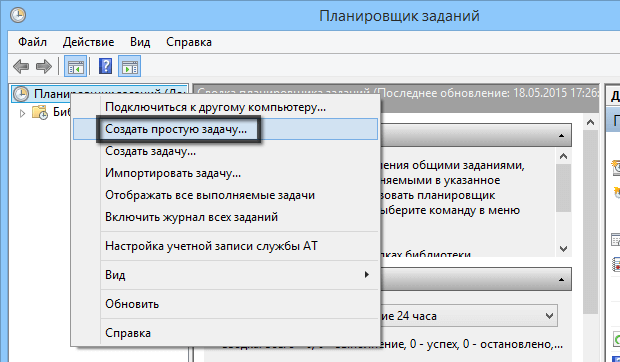Image resolution: width=620 pixels, height=362 pixels.
Task: Open the Действие menu in menu bar
Action: tap(89, 42)
